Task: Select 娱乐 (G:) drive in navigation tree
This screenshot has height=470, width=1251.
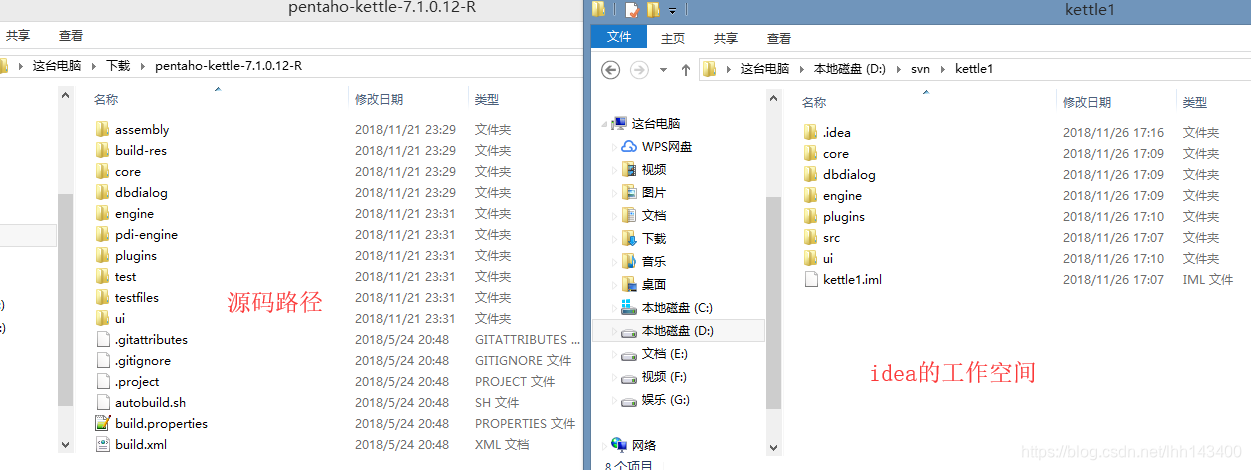Action: pos(666,399)
